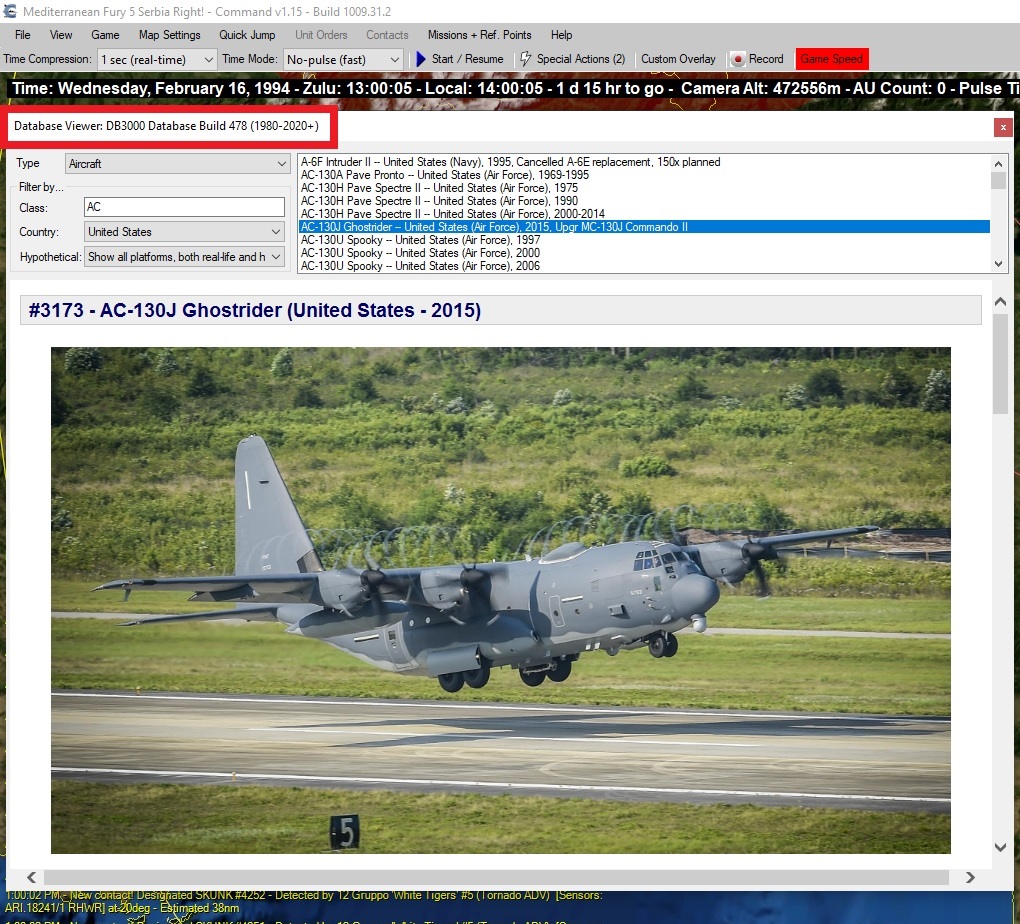Screen dimensions: 1020x924
Task: Click the New contact SKUNK #4252 log message
Action: 304,901
